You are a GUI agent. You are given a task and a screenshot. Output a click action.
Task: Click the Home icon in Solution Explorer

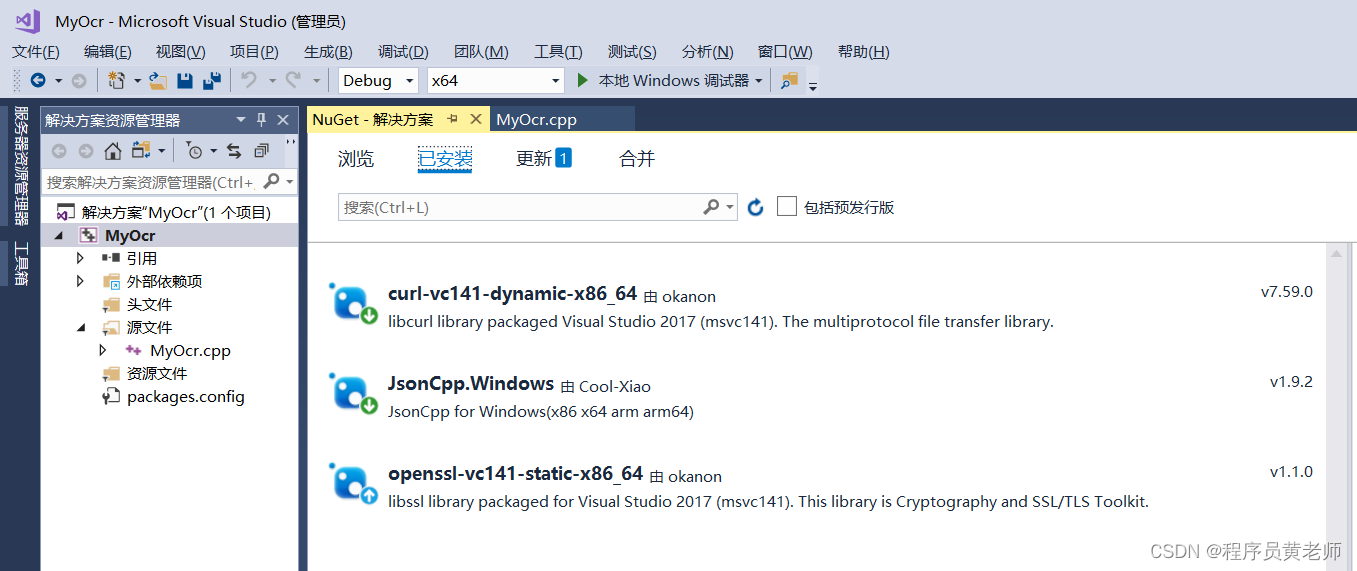(113, 151)
